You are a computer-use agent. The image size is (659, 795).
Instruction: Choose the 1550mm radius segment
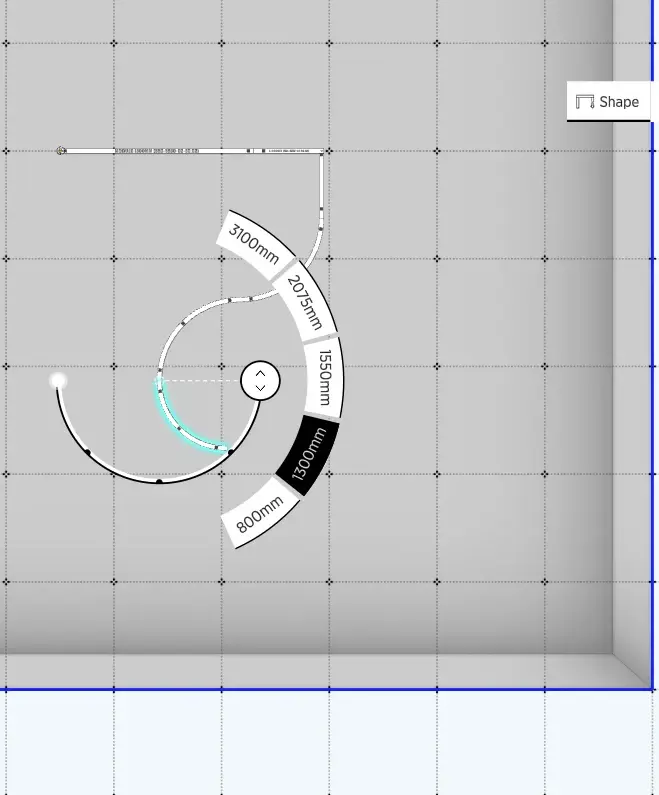[323, 378]
